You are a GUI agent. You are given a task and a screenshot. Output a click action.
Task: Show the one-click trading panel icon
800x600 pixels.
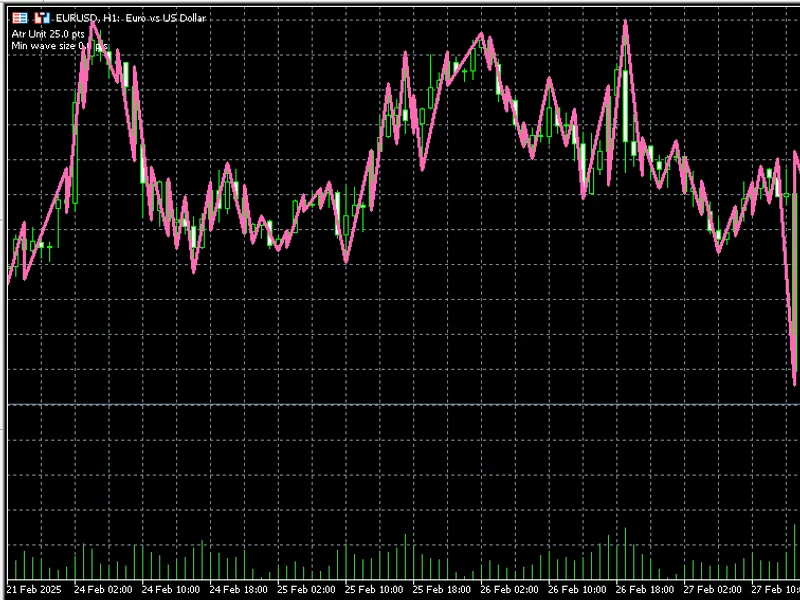tap(42, 18)
